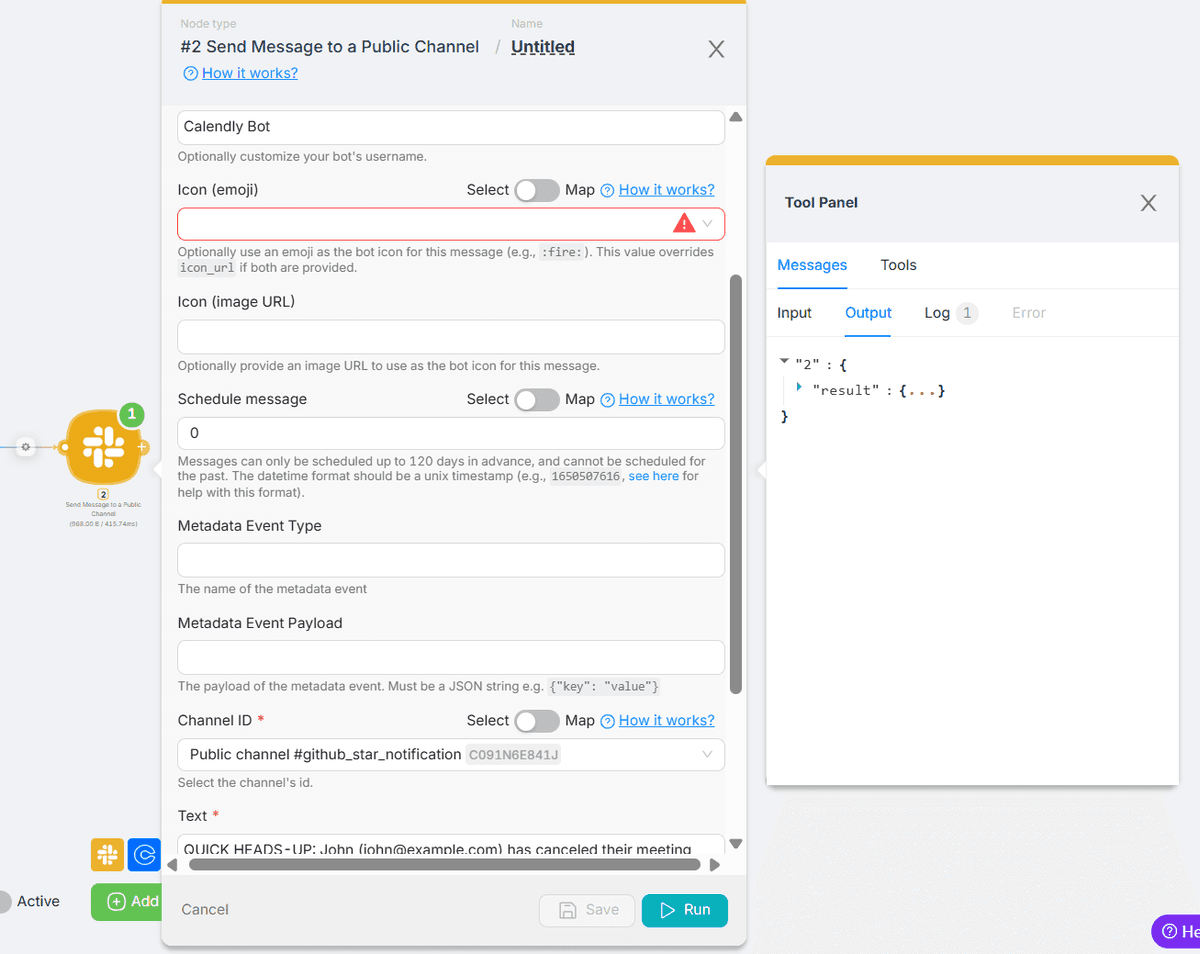This screenshot has height=954, width=1200.
Task: Expand the "result" node in the JSON output
Action: click(x=799, y=387)
